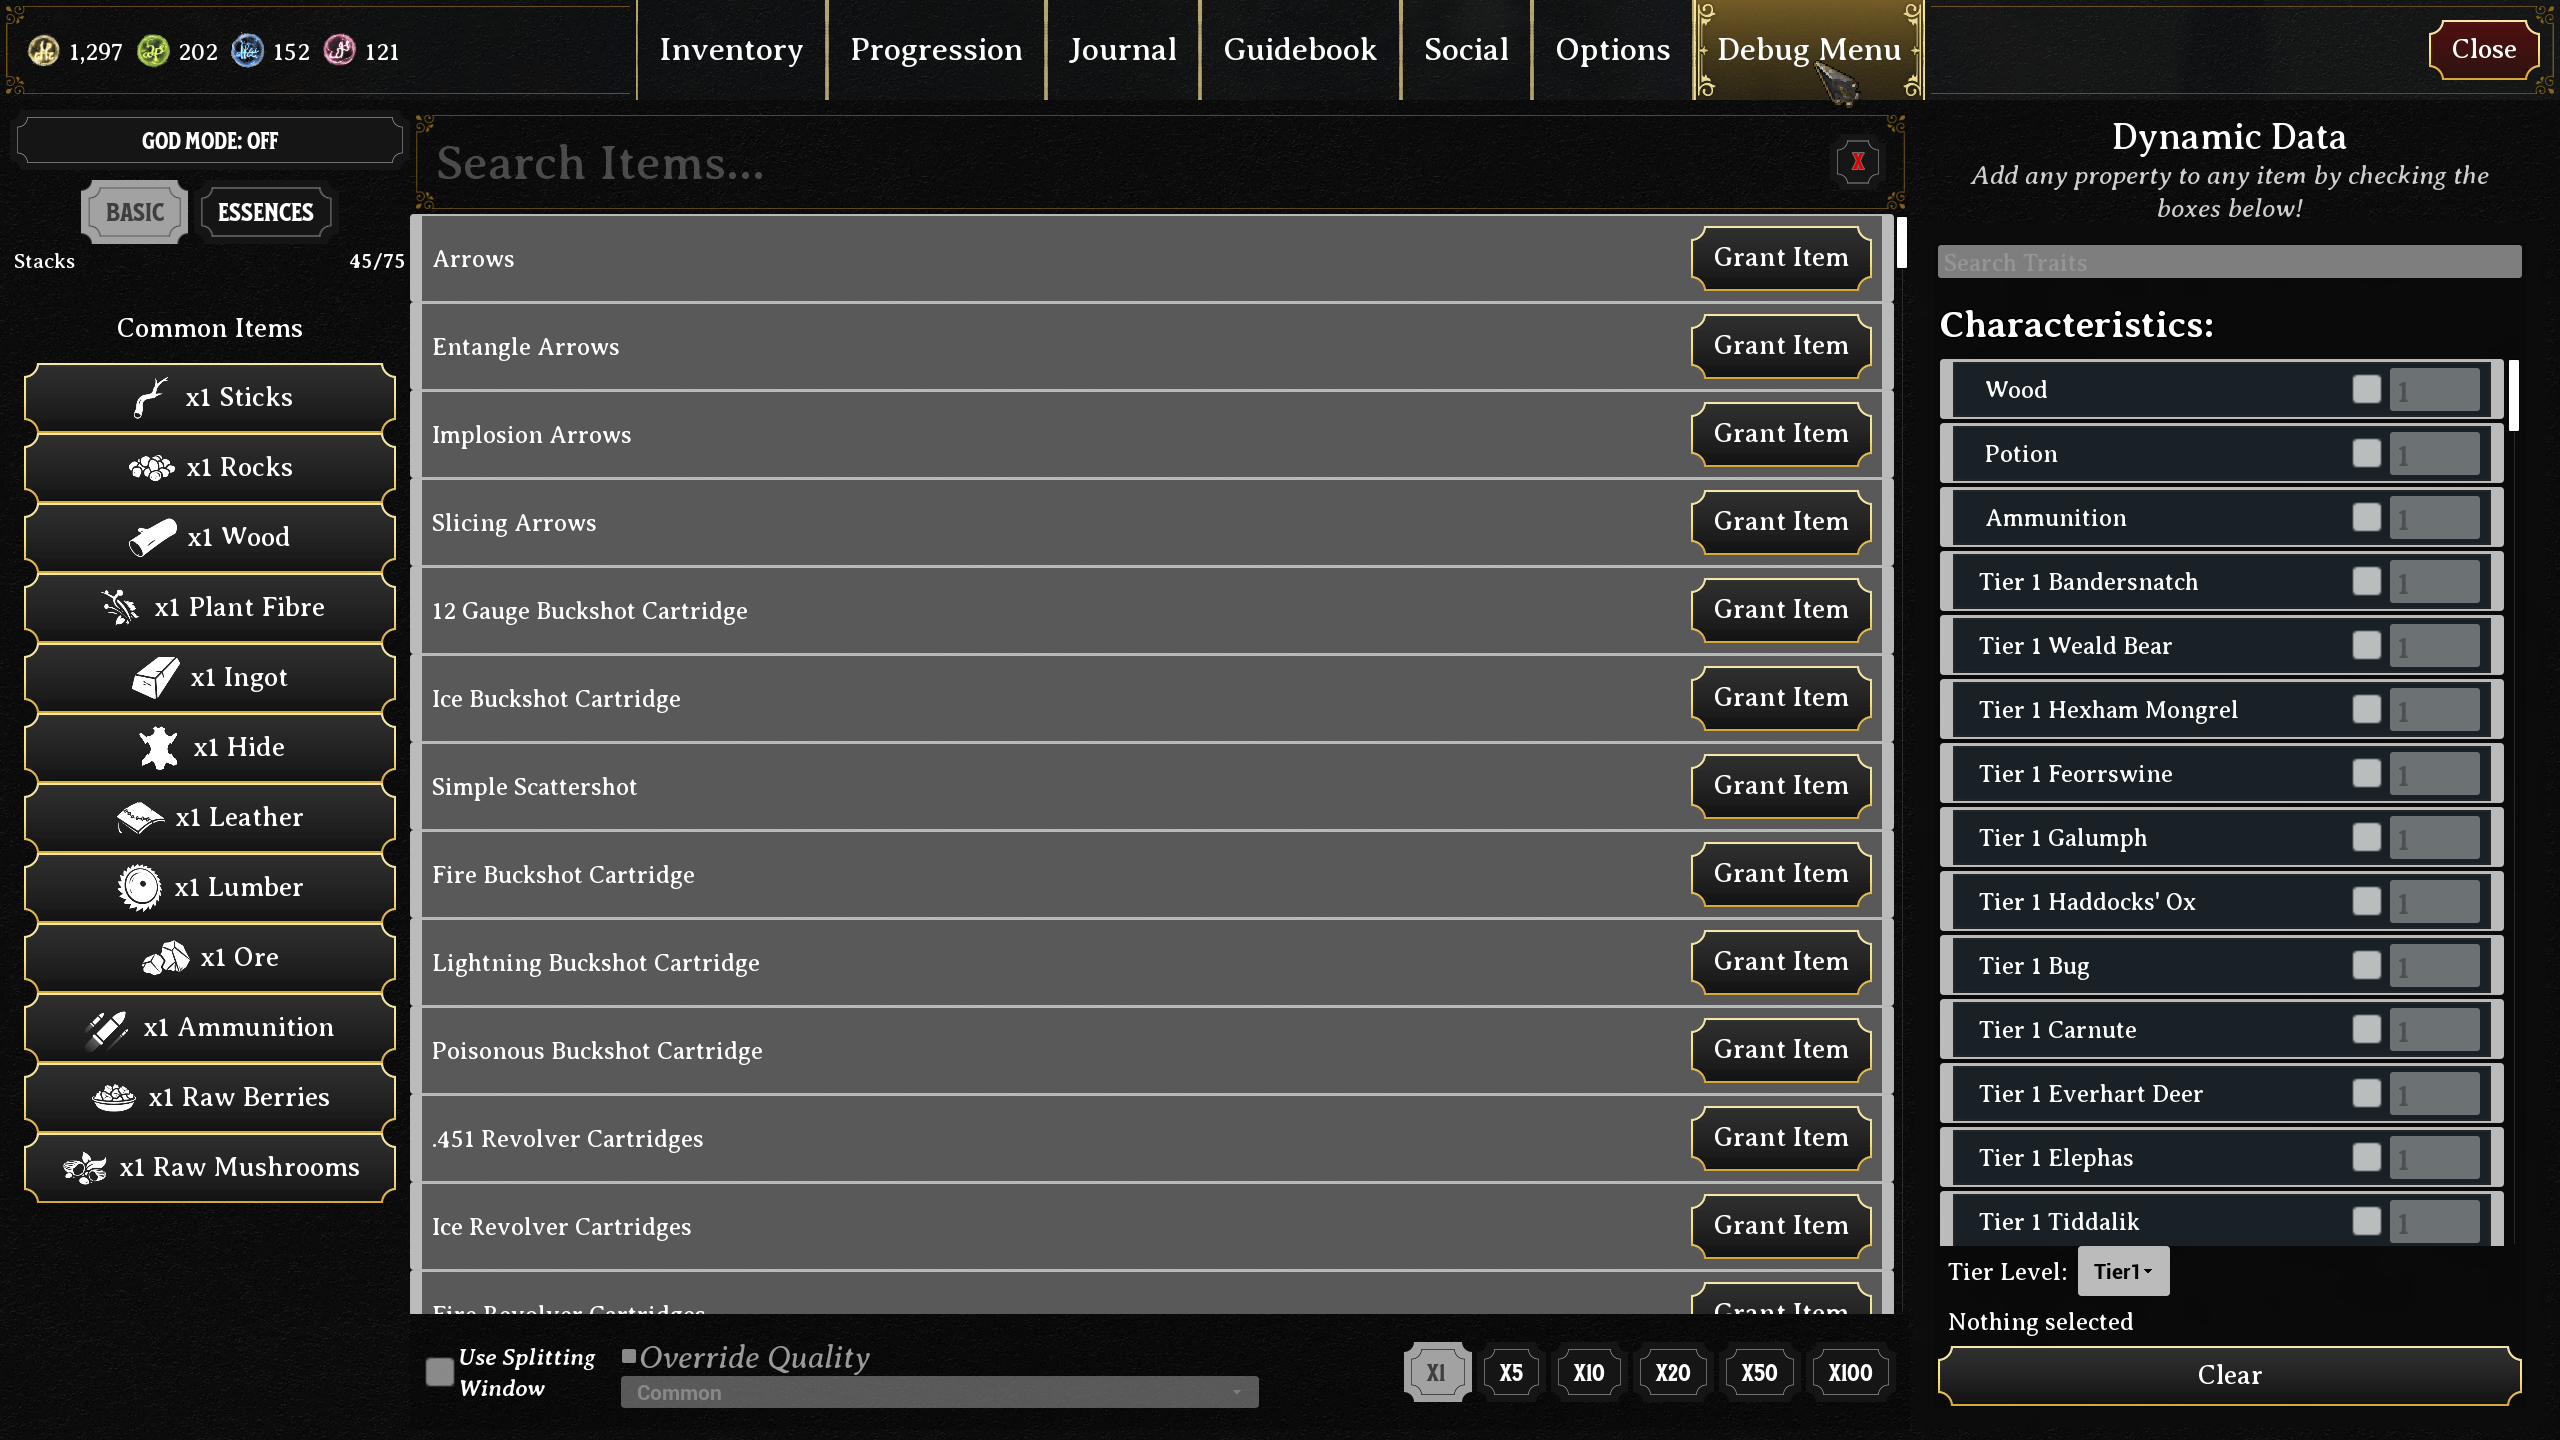
Task: Click the Ingot bar icon
Action: point(155,677)
